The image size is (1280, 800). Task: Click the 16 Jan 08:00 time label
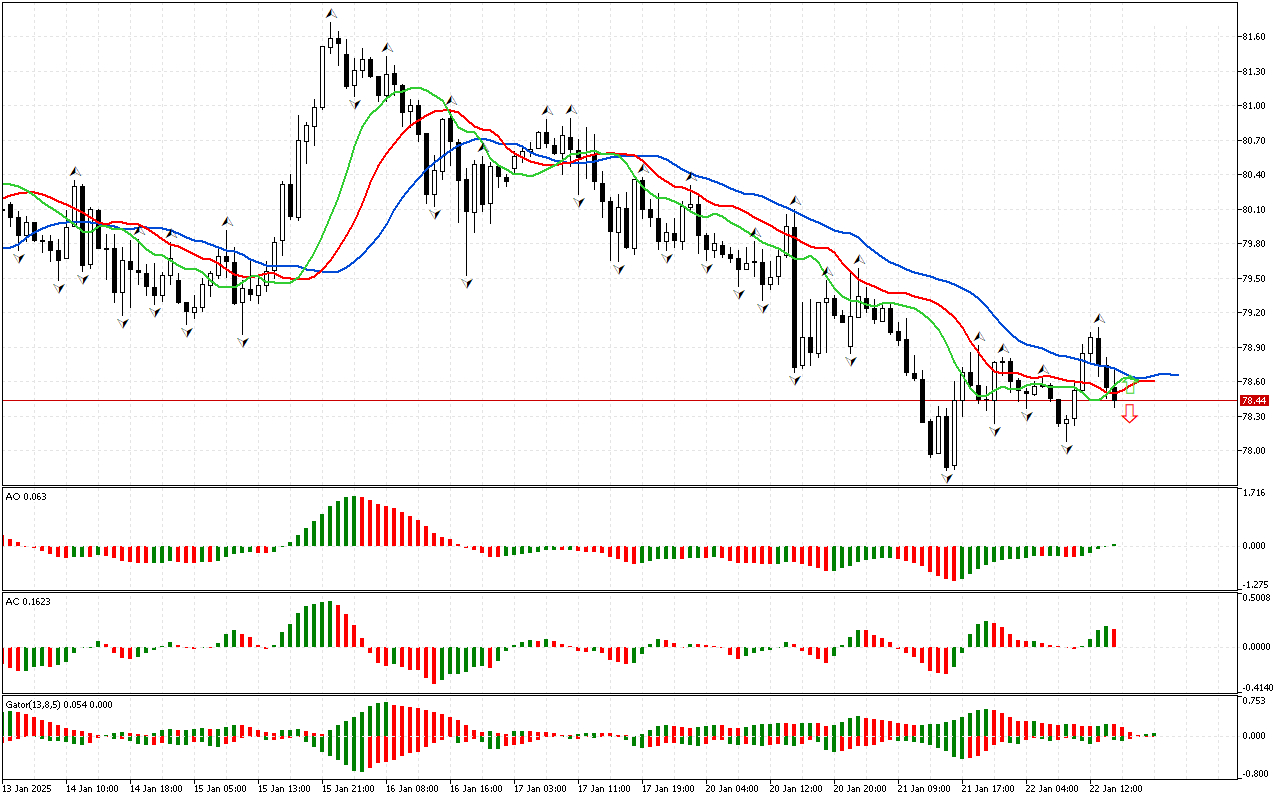[410, 789]
